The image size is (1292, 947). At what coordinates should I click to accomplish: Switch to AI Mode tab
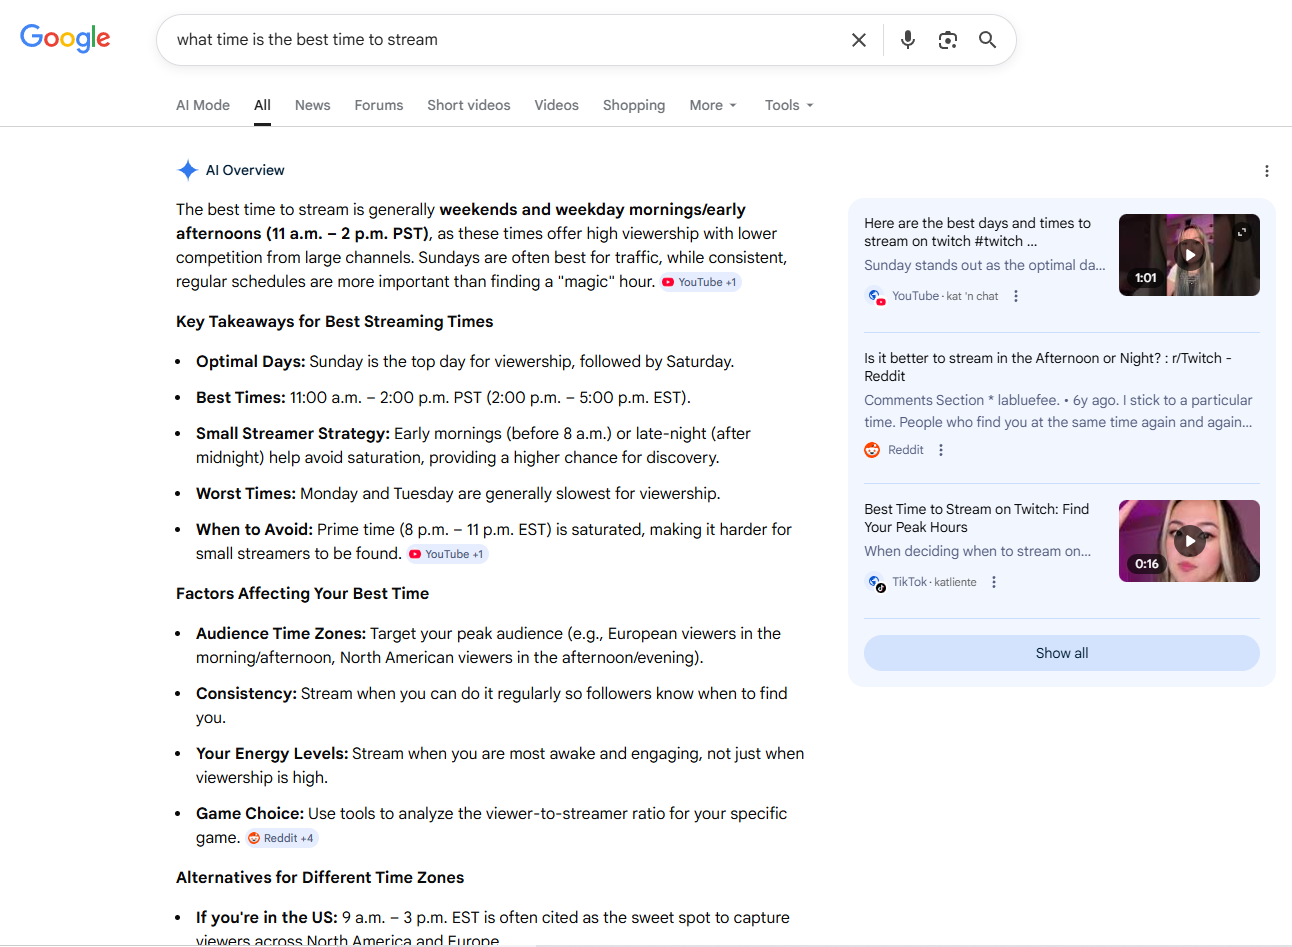[203, 105]
